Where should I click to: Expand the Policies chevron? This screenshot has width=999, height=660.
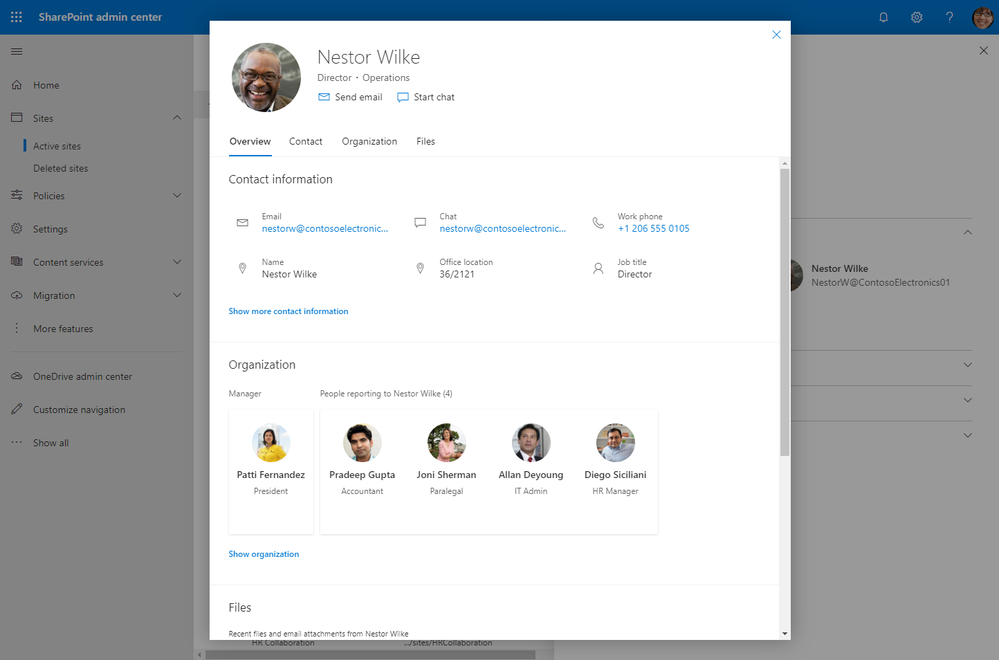[x=177, y=196]
